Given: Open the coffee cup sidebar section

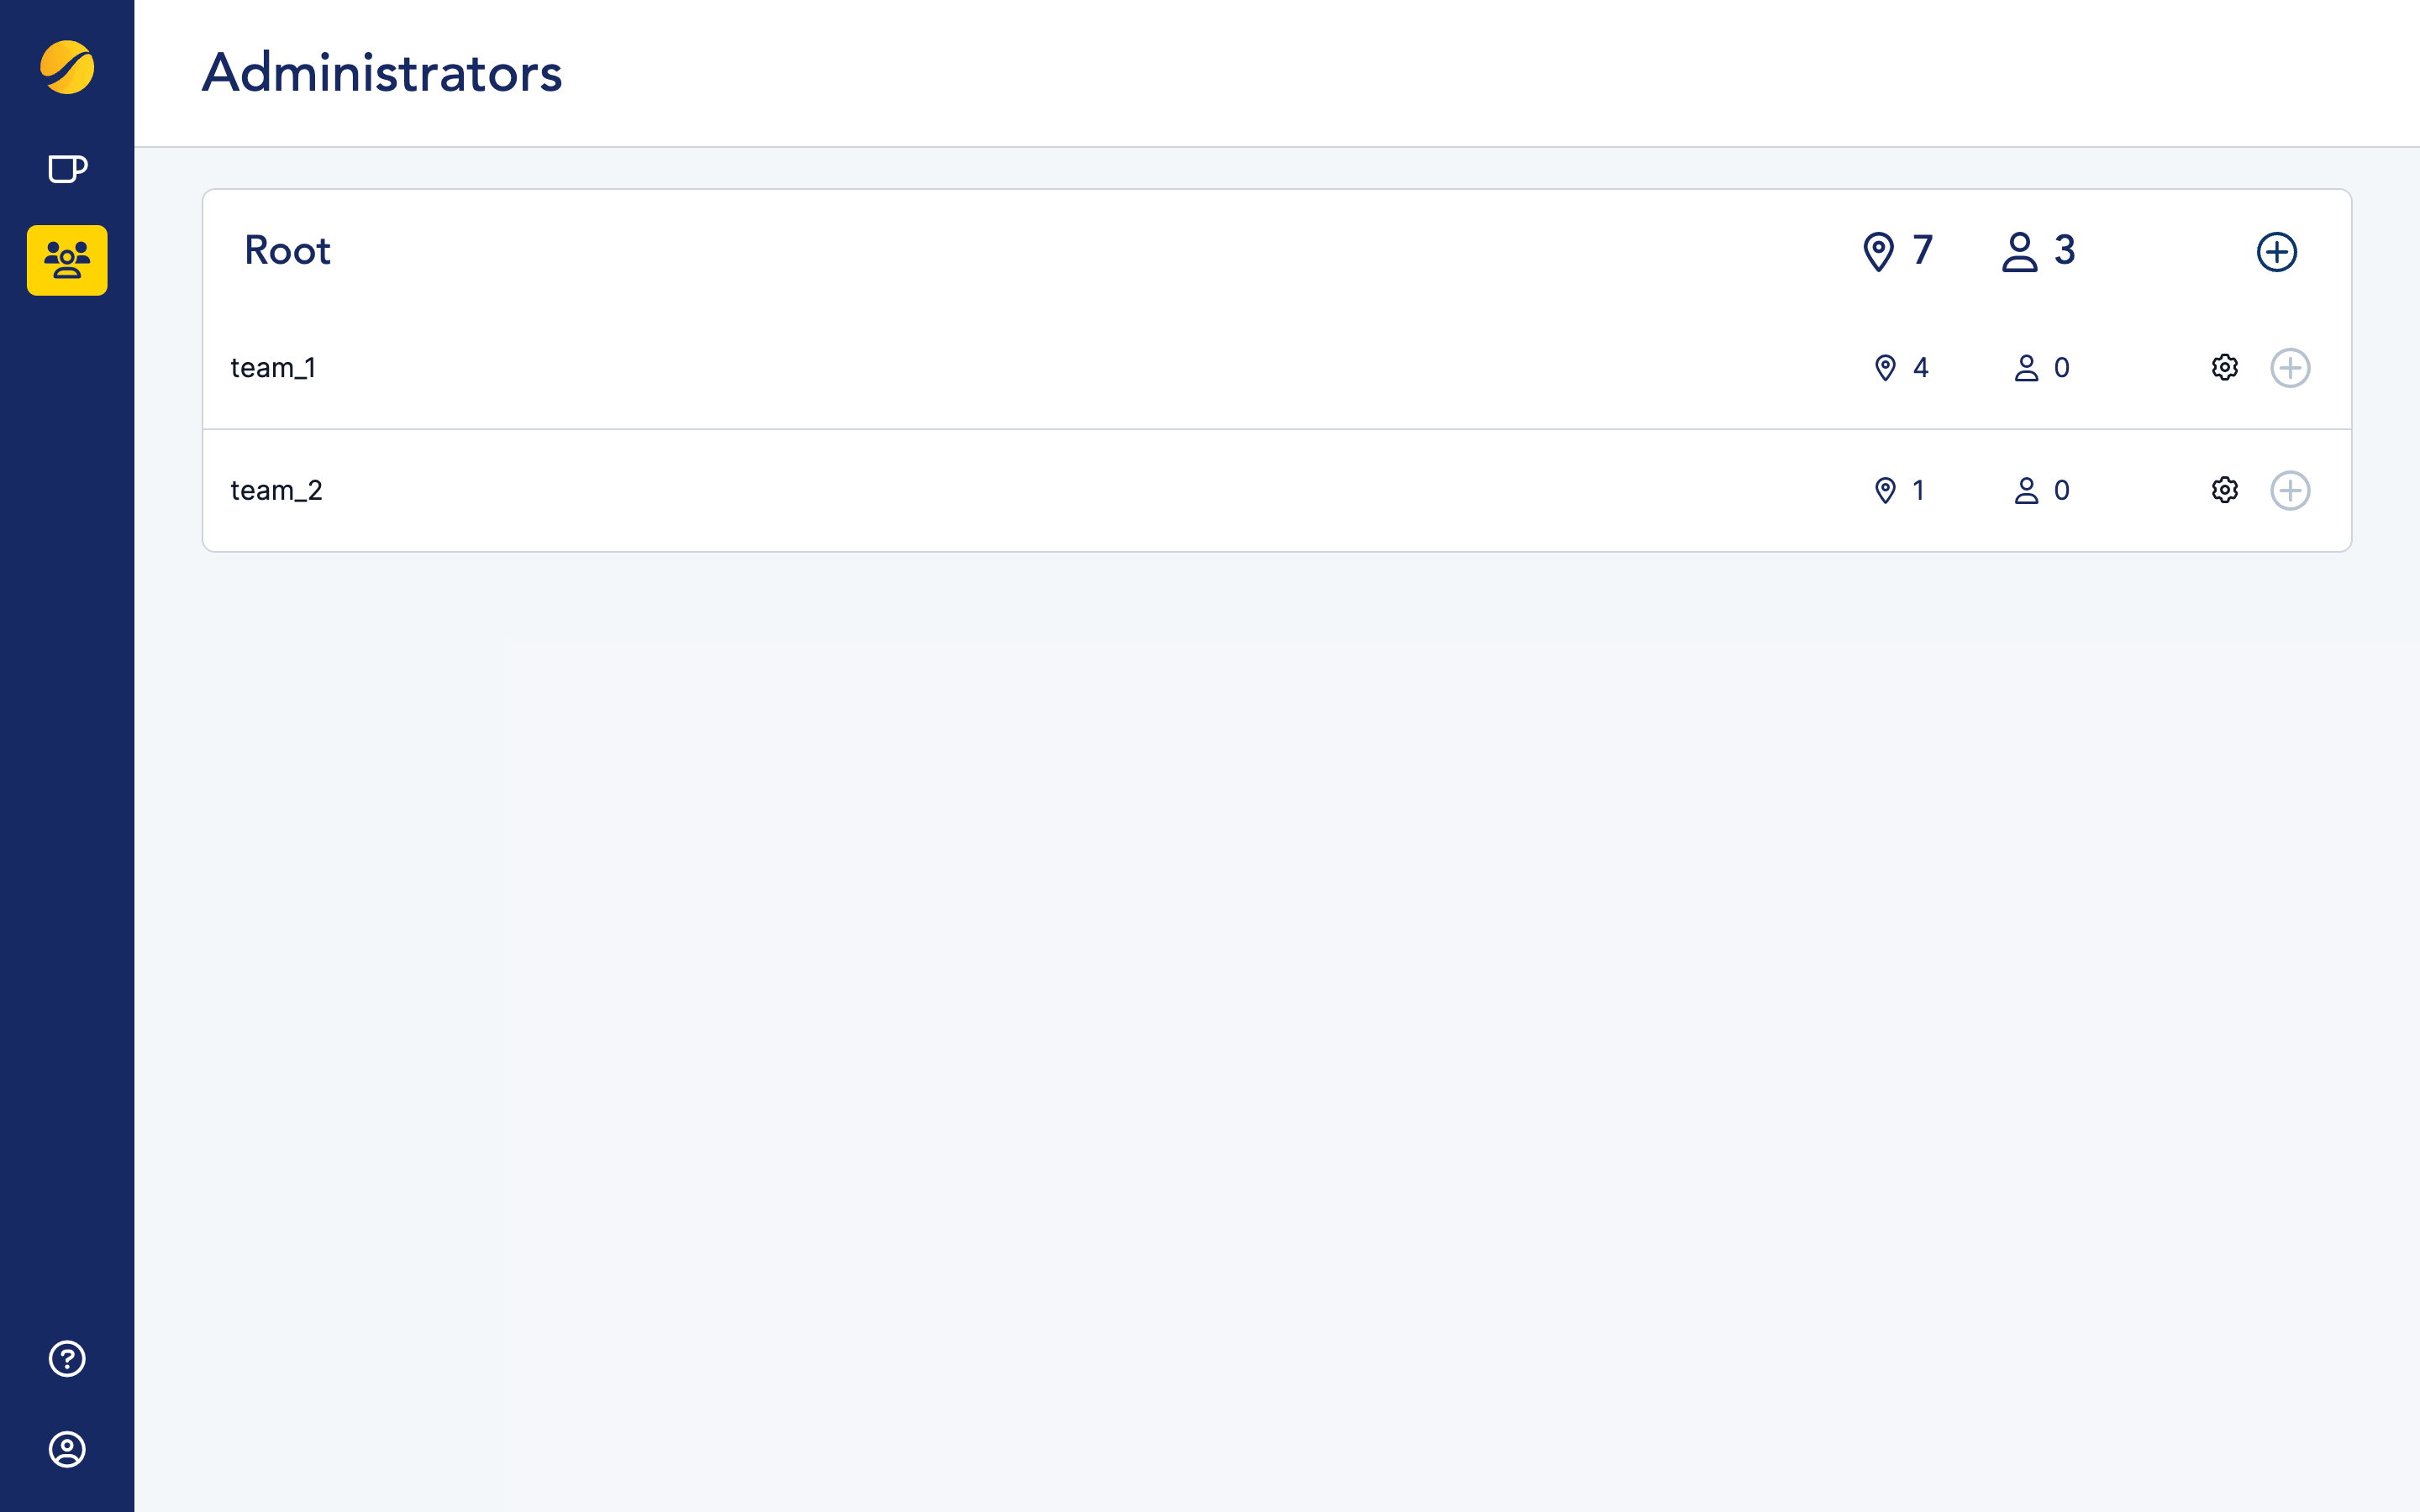Looking at the screenshot, I should click(x=67, y=169).
